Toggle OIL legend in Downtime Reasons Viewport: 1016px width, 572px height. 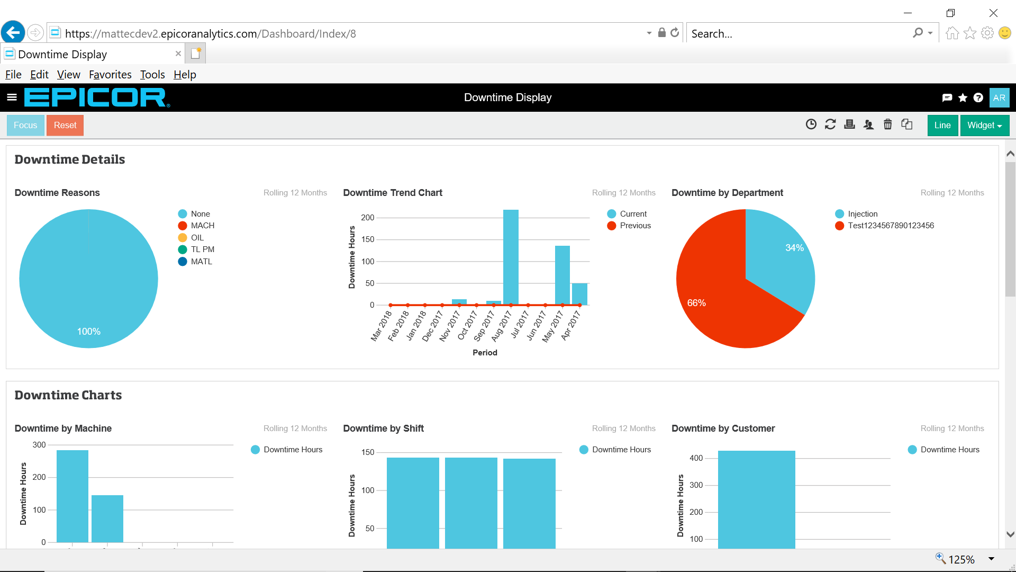click(191, 238)
